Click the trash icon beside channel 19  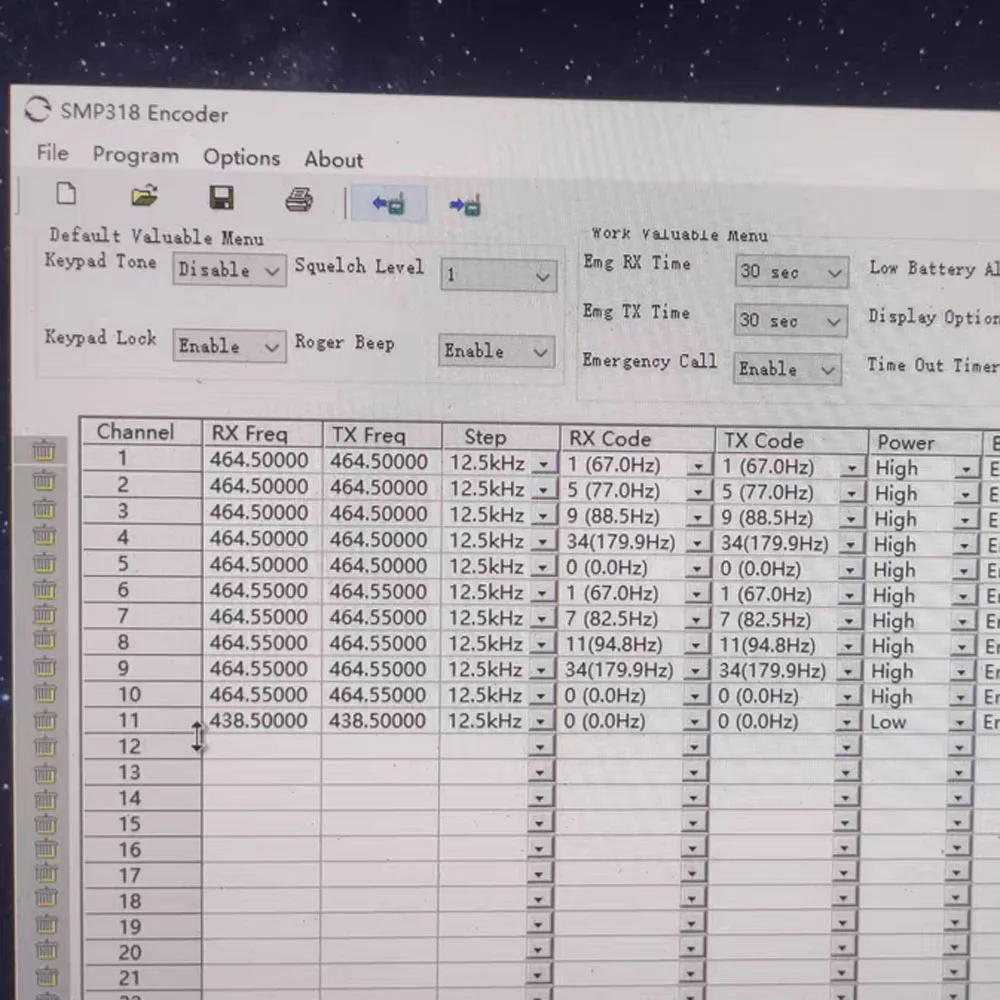[x=46, y=923]
